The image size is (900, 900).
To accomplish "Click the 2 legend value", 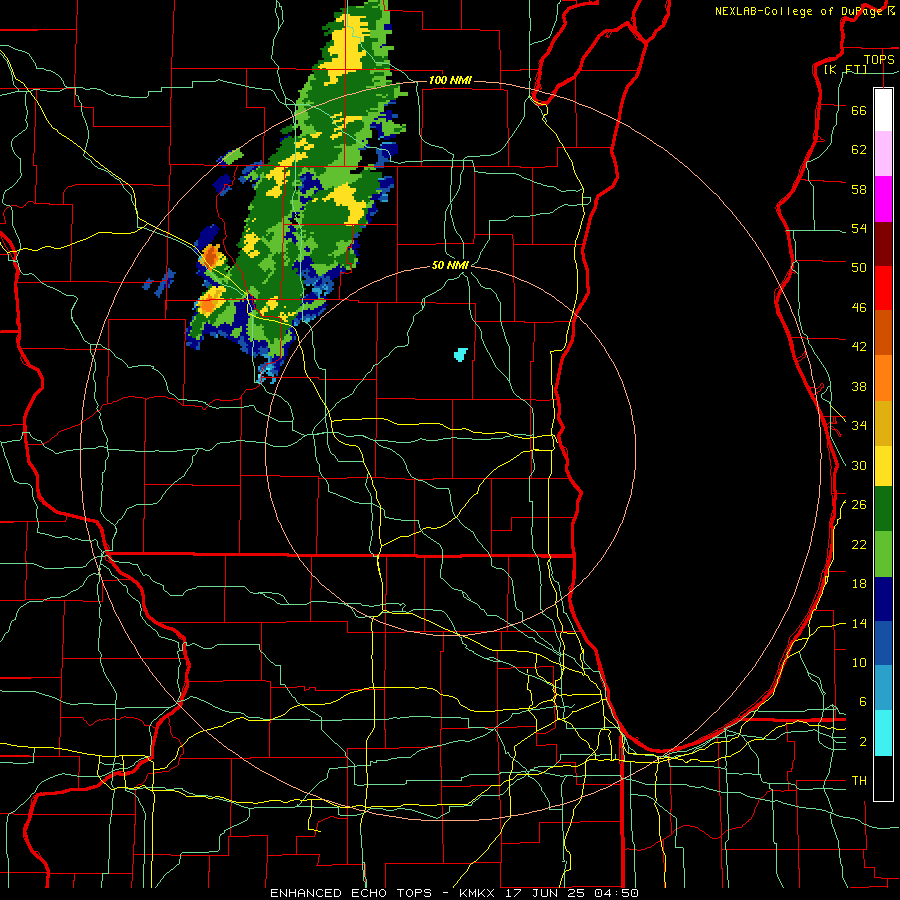I will (862, 742).
